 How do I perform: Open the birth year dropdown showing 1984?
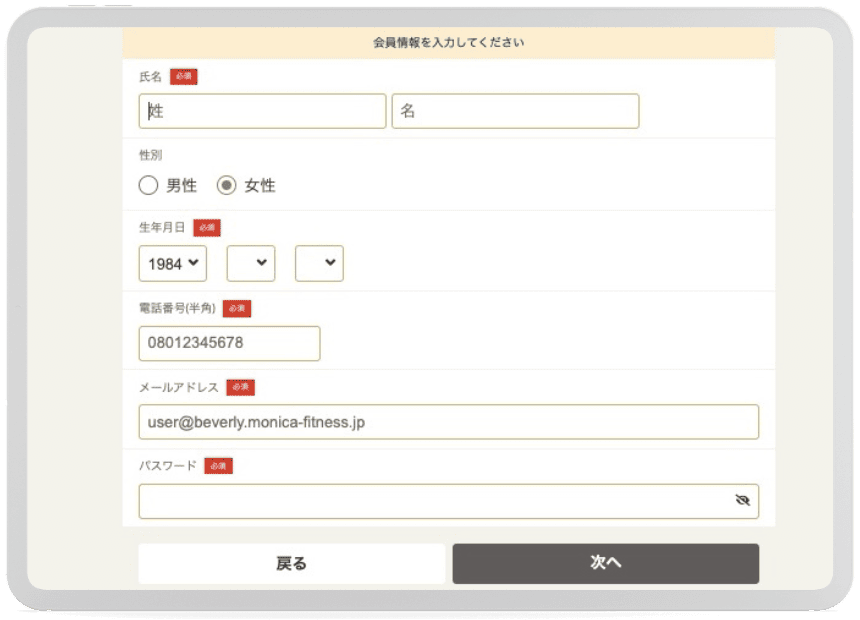(x=173, y=264)
